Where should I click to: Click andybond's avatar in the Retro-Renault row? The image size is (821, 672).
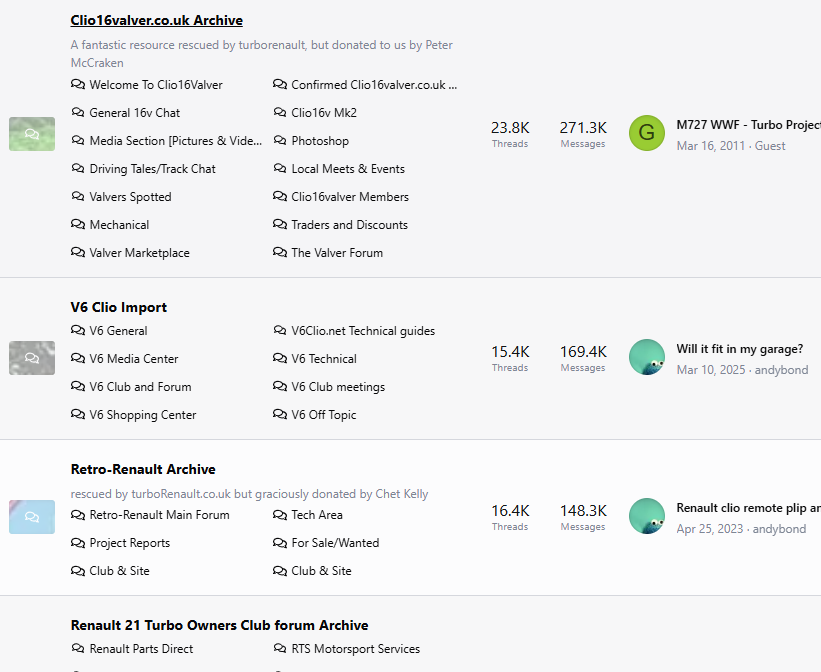pyautogui.click(x=647, y=516)
